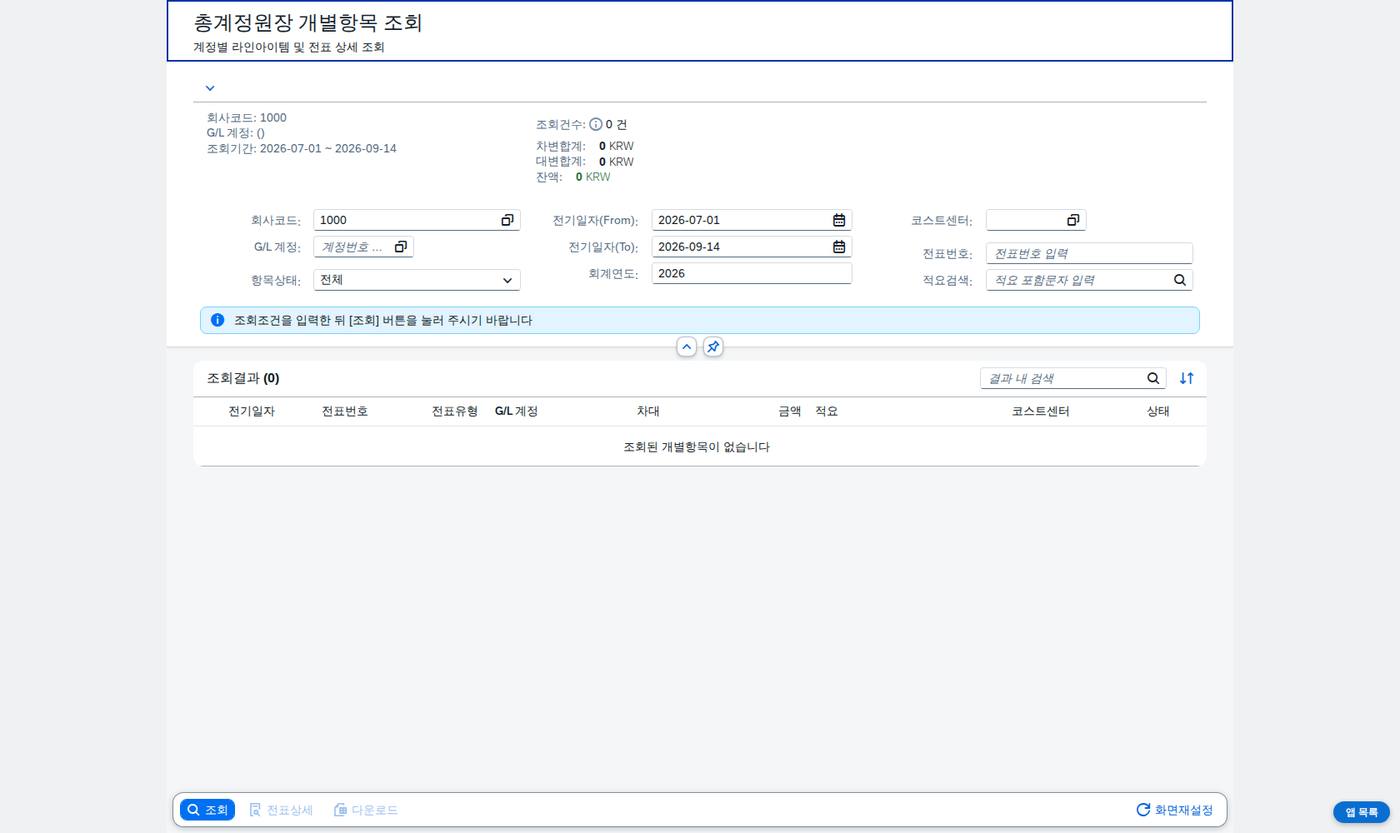Focus the 전표번호 입력 field

coord(1089,253)
